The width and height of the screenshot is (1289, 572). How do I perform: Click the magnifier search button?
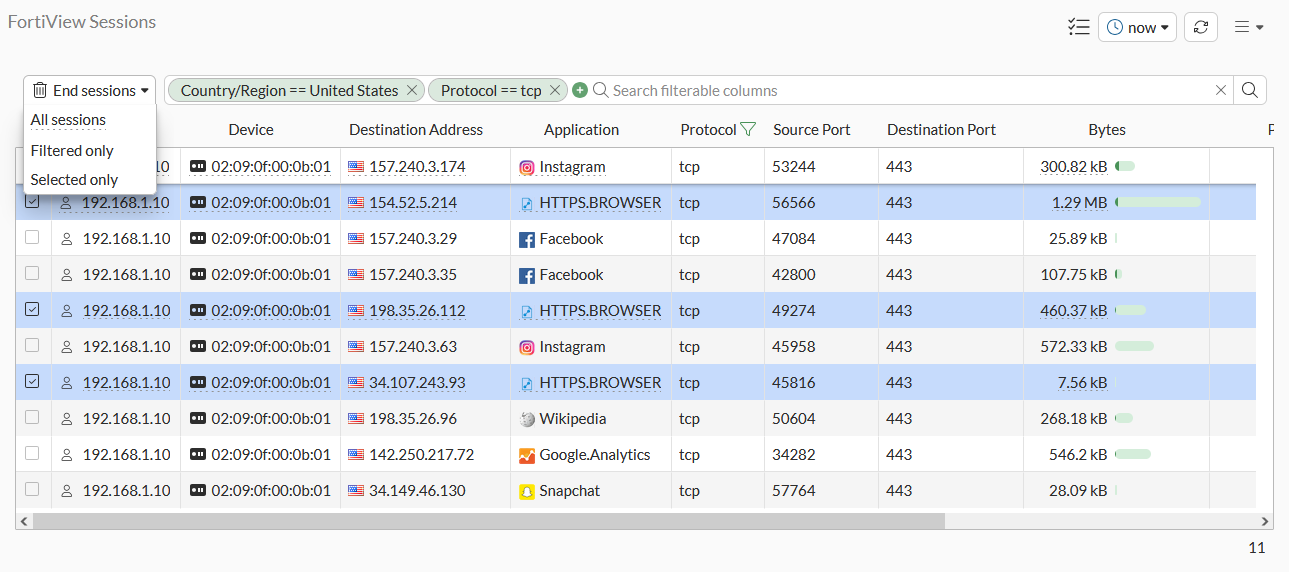click(1249, 90)
